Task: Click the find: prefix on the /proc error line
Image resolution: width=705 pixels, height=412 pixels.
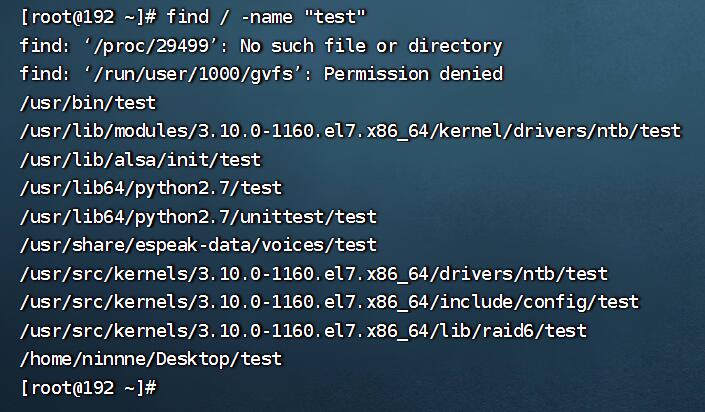Action: point(46,46)
